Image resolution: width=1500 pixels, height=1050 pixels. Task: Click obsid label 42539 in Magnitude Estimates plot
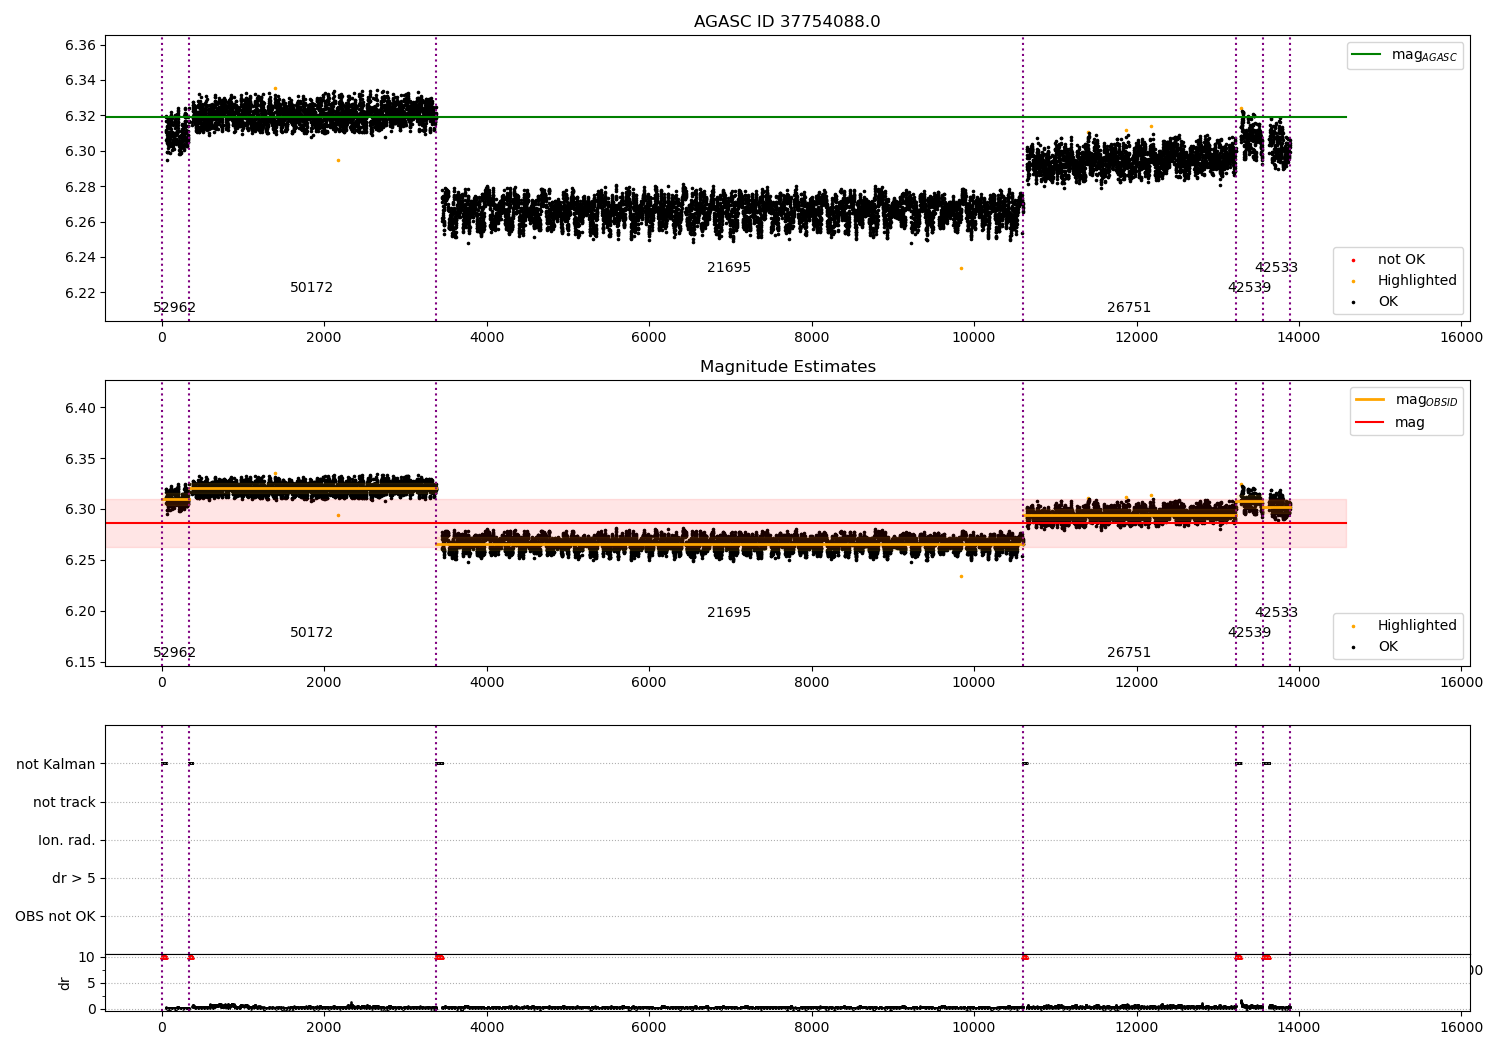point(1249,633)
